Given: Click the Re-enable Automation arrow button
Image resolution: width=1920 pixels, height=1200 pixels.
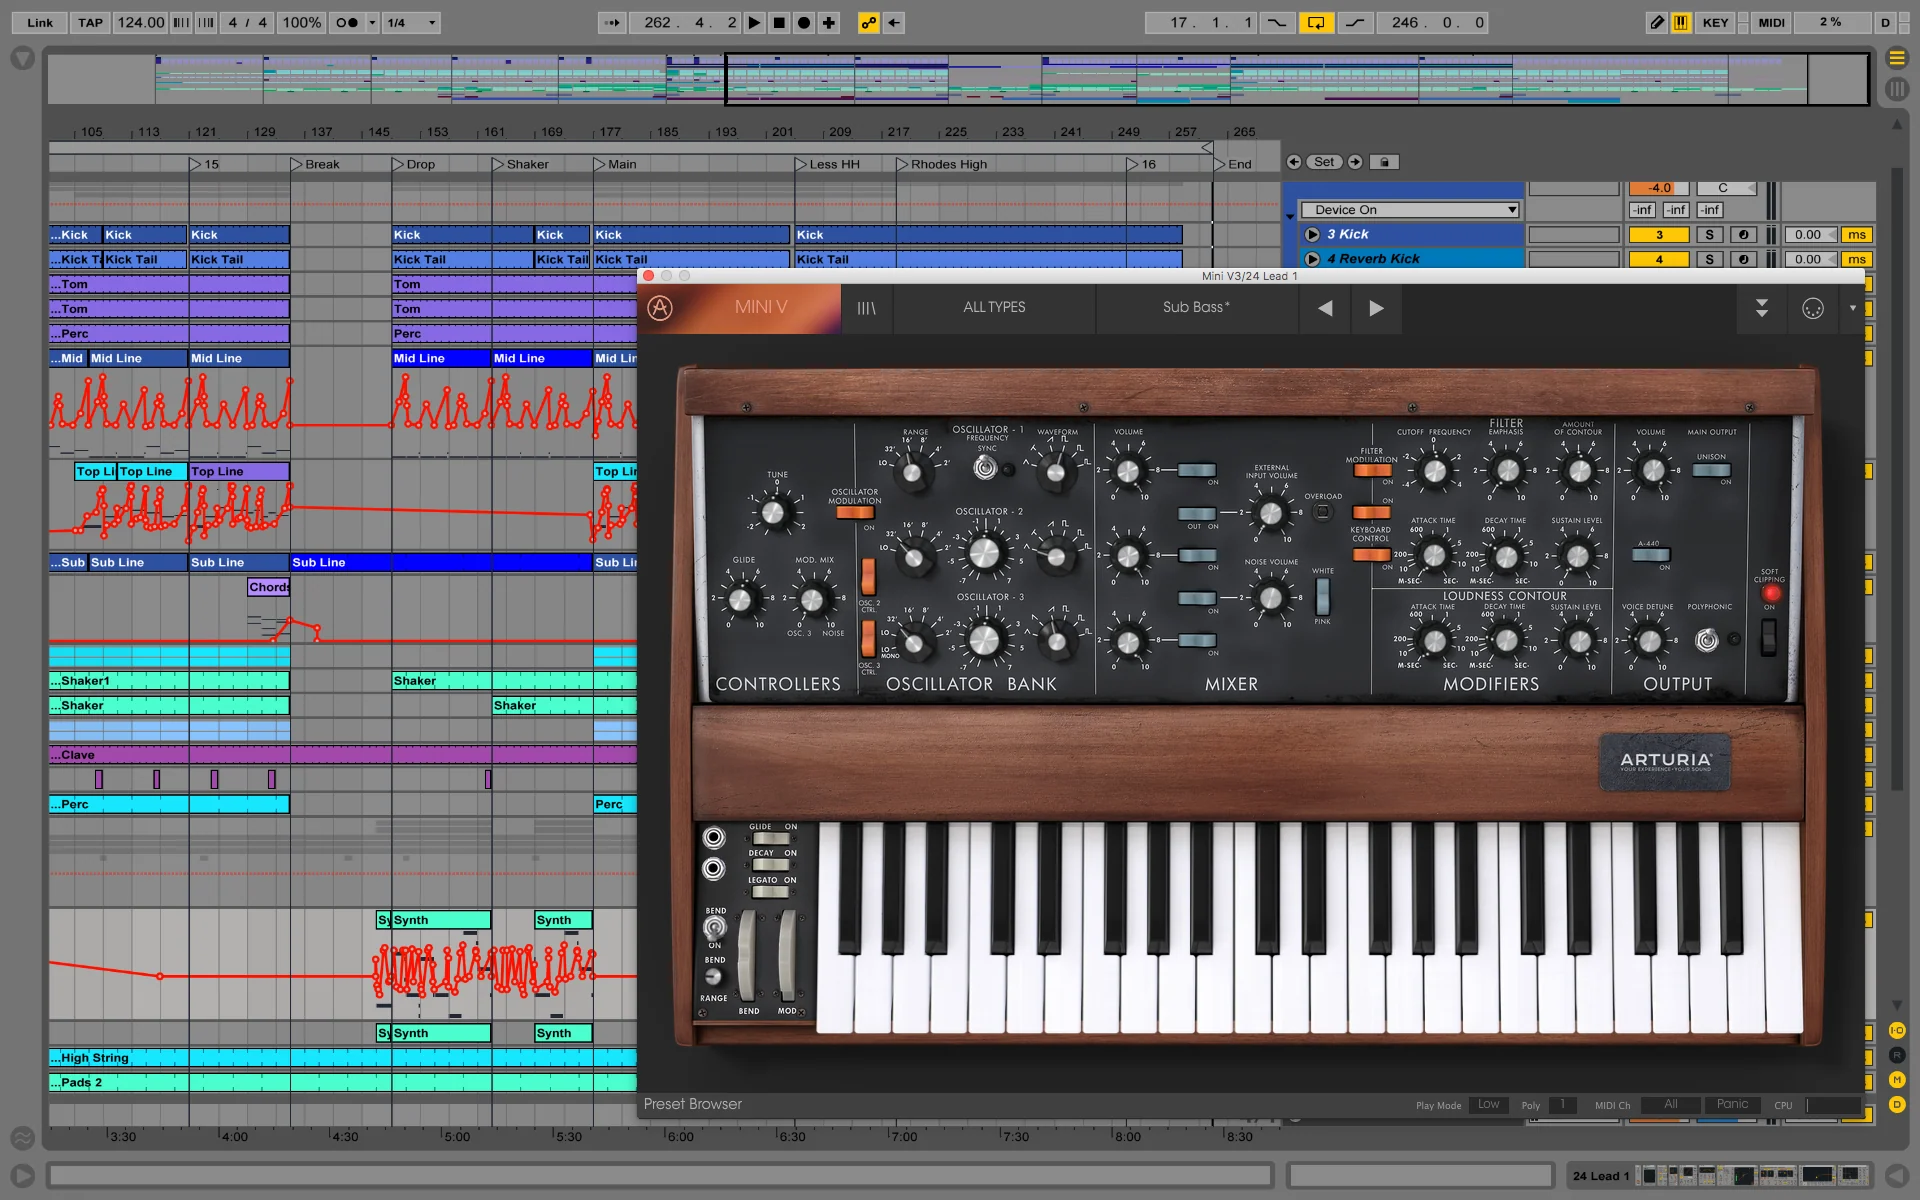Looking at the screenshot, I should pyautogui.click(x=894, y=22).
